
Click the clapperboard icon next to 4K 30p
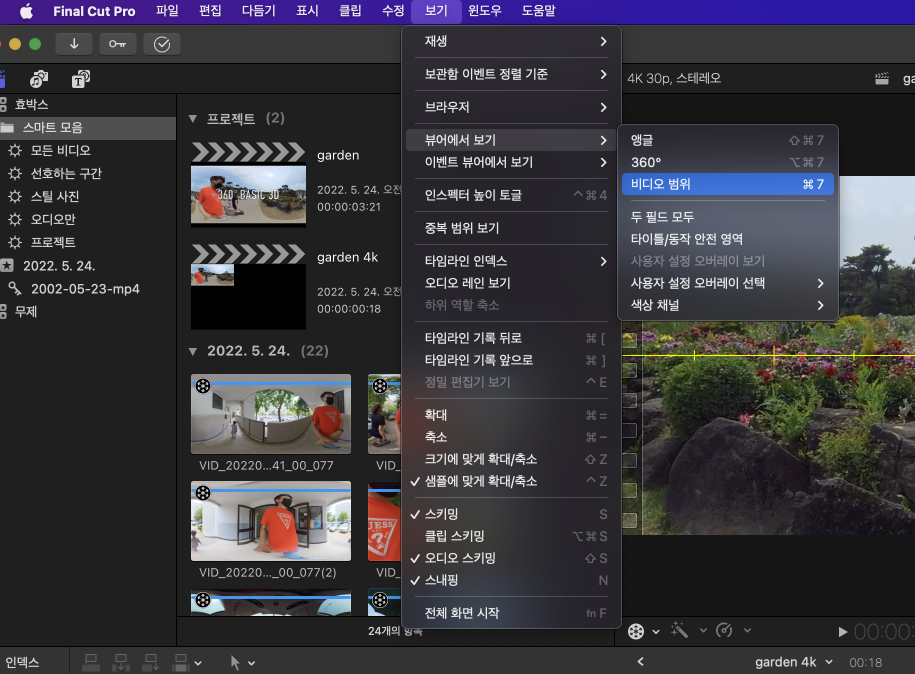click(x=882, y=78)
